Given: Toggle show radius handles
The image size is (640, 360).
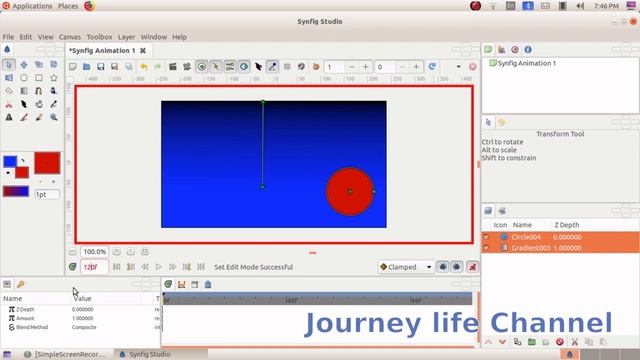Looking at the screenshot, I should click(x=244, y=67).
